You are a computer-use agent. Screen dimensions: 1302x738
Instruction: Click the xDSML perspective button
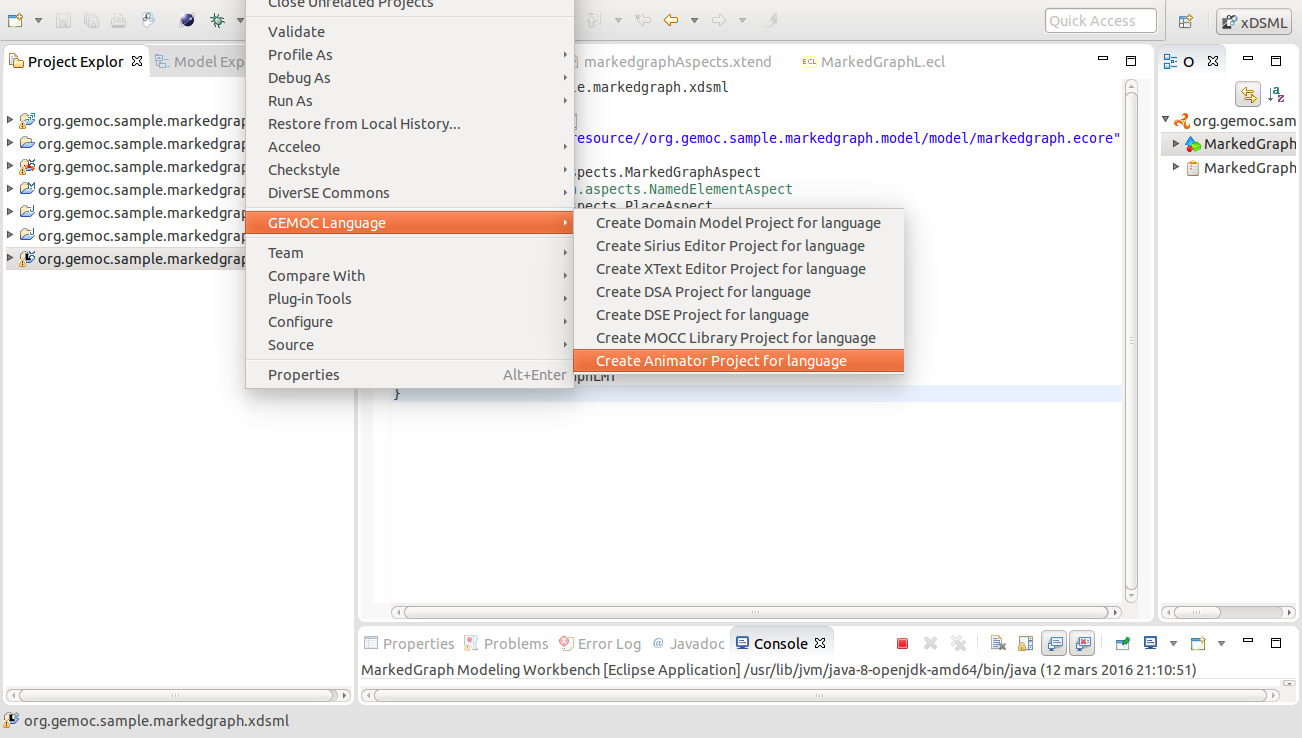[x=1254, y=21]
